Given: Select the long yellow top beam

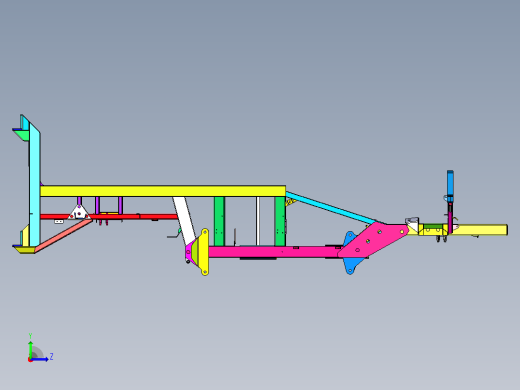Looking at the screenshot, I should coord(163,191).
